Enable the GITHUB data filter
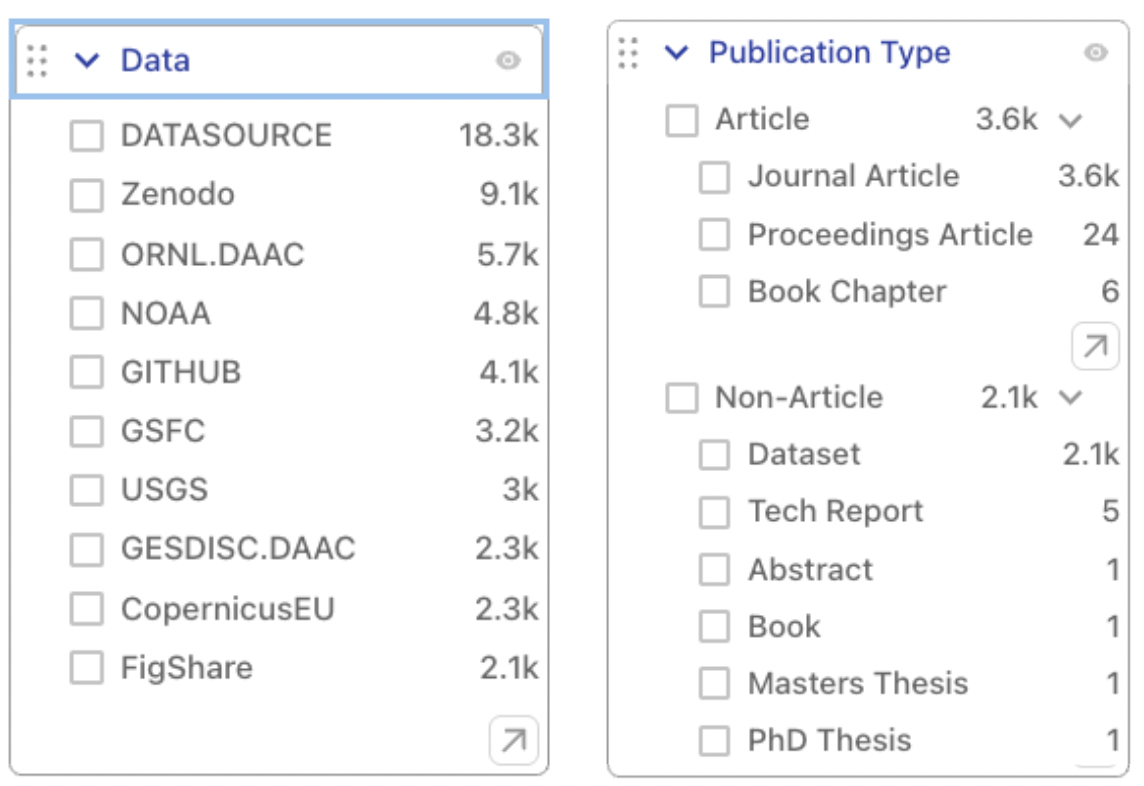This screenshot has height=786, width=1144. (87, 373)
